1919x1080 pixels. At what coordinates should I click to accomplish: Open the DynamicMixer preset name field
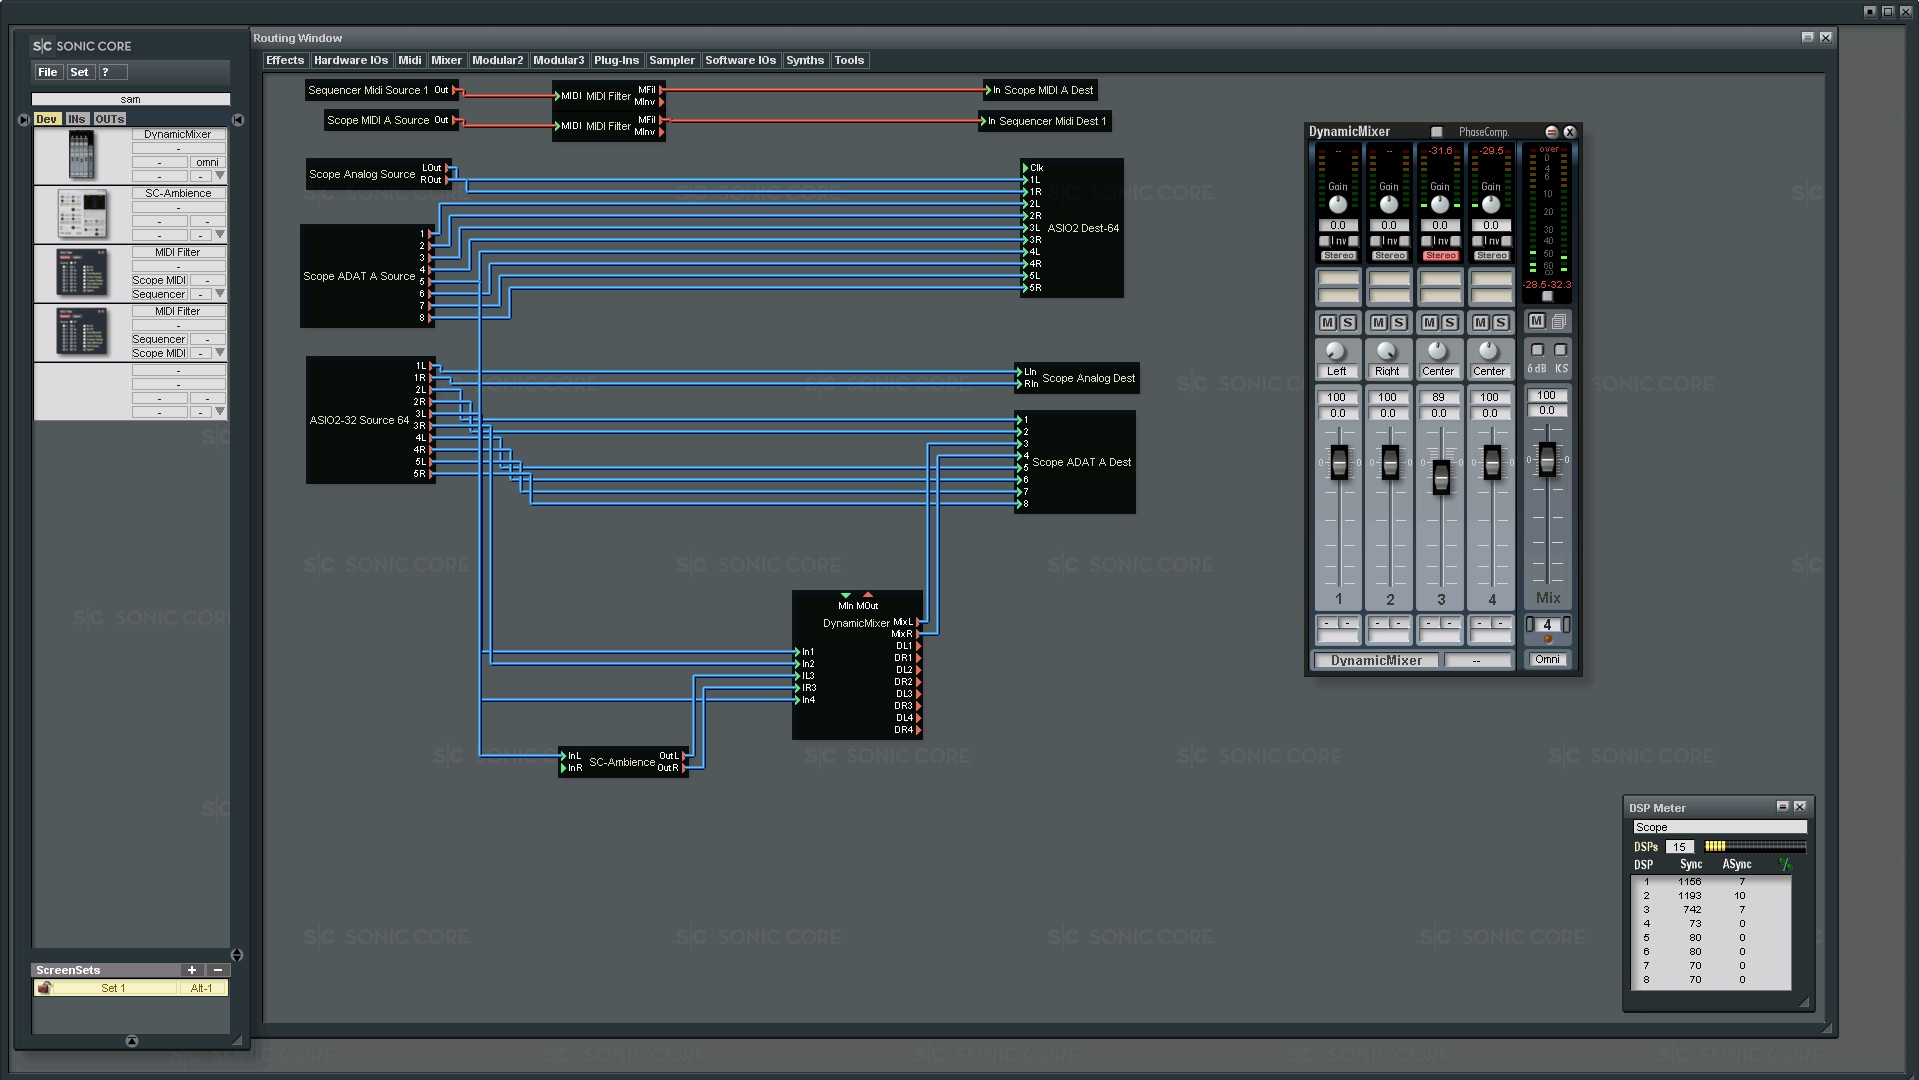pos(1376,661)
